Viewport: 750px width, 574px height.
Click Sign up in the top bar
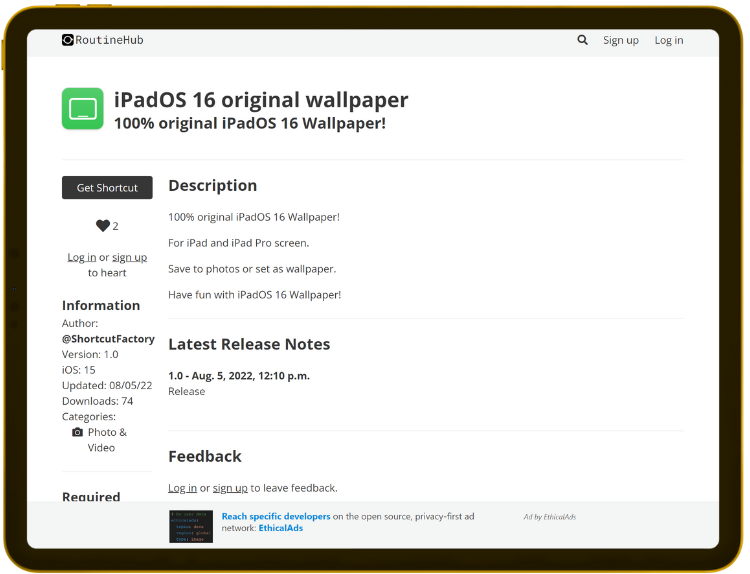[x=620, y=41]
